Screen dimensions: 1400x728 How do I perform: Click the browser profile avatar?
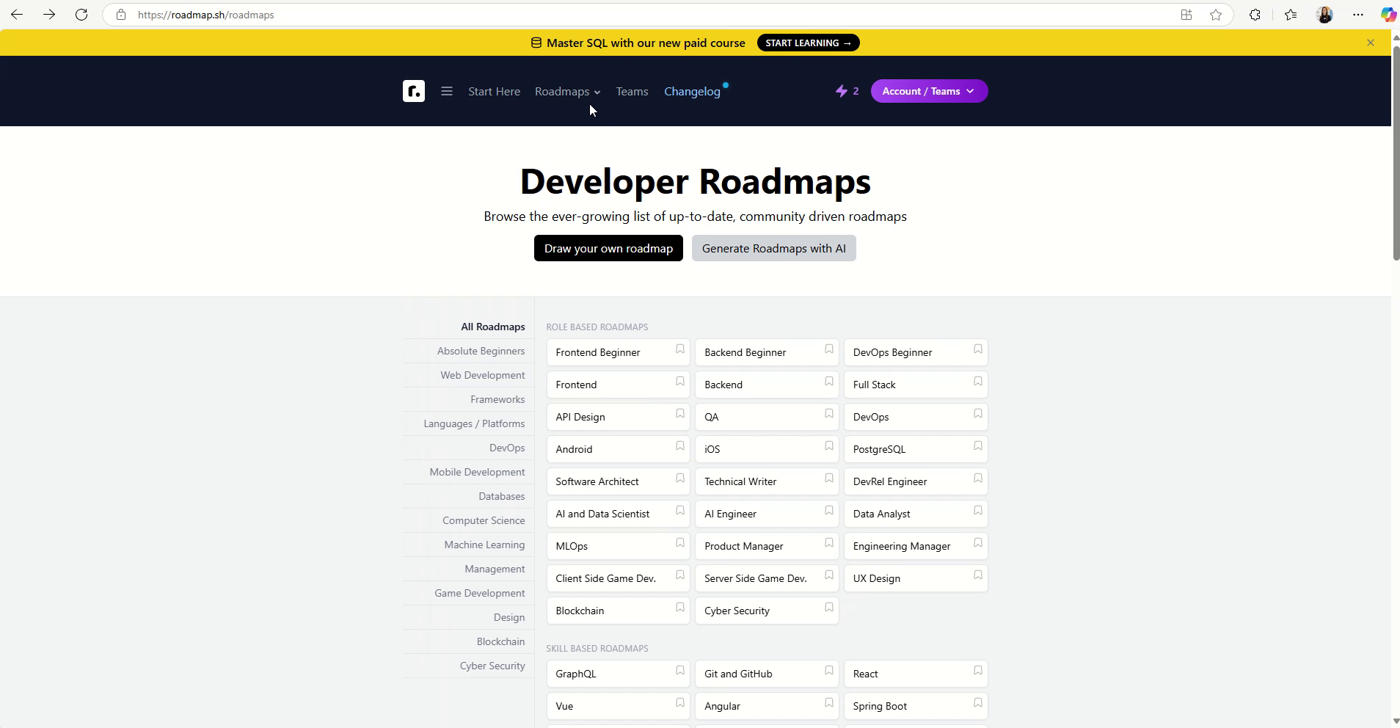1325,15
